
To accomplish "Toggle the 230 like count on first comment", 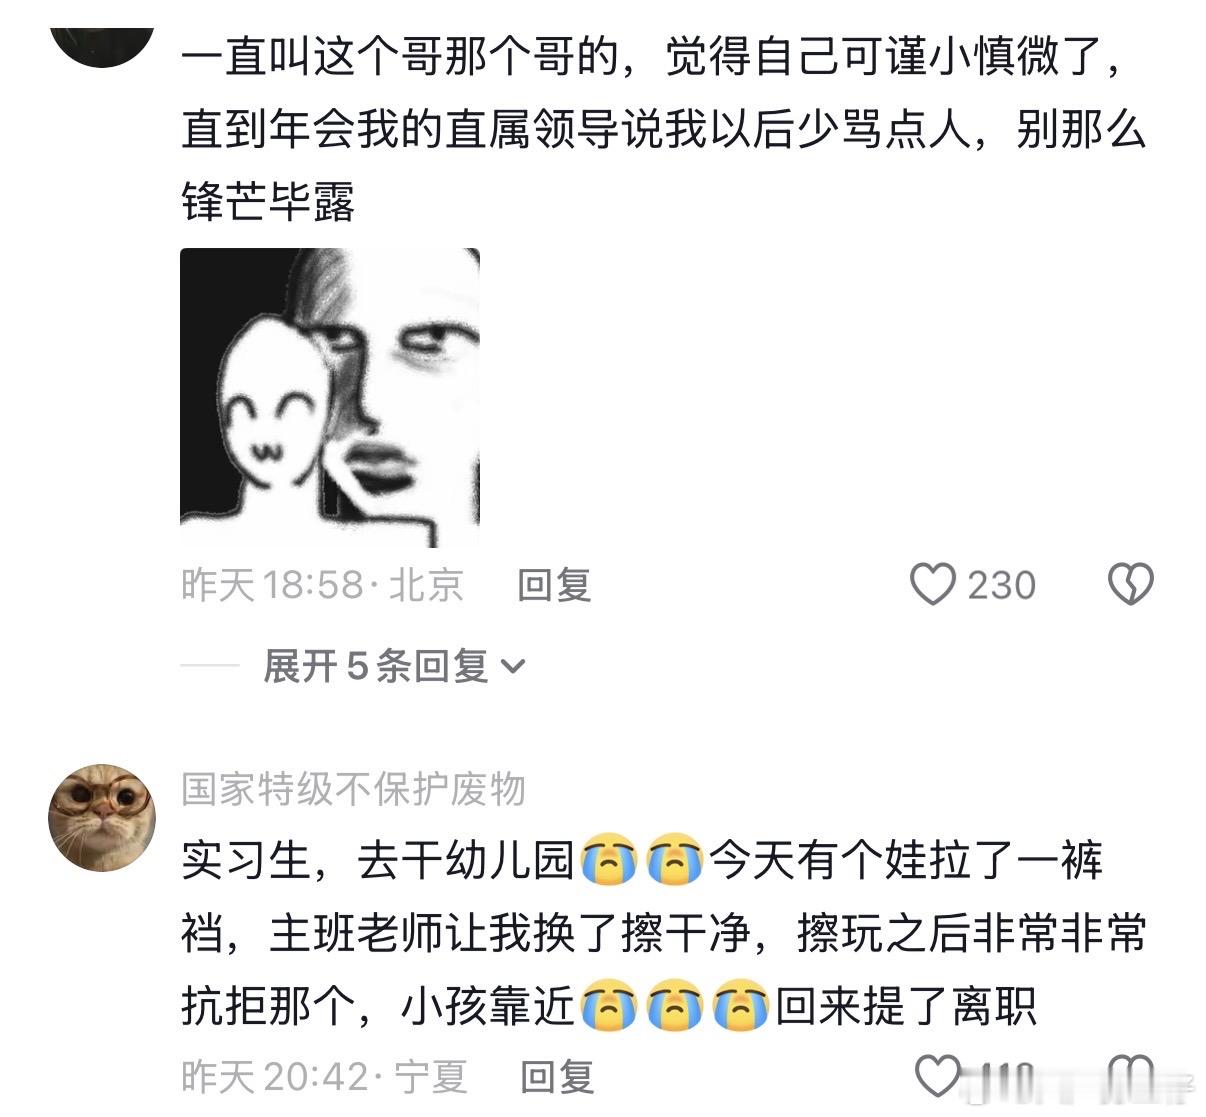I will pyautogui.click(x=1001, y=585).
